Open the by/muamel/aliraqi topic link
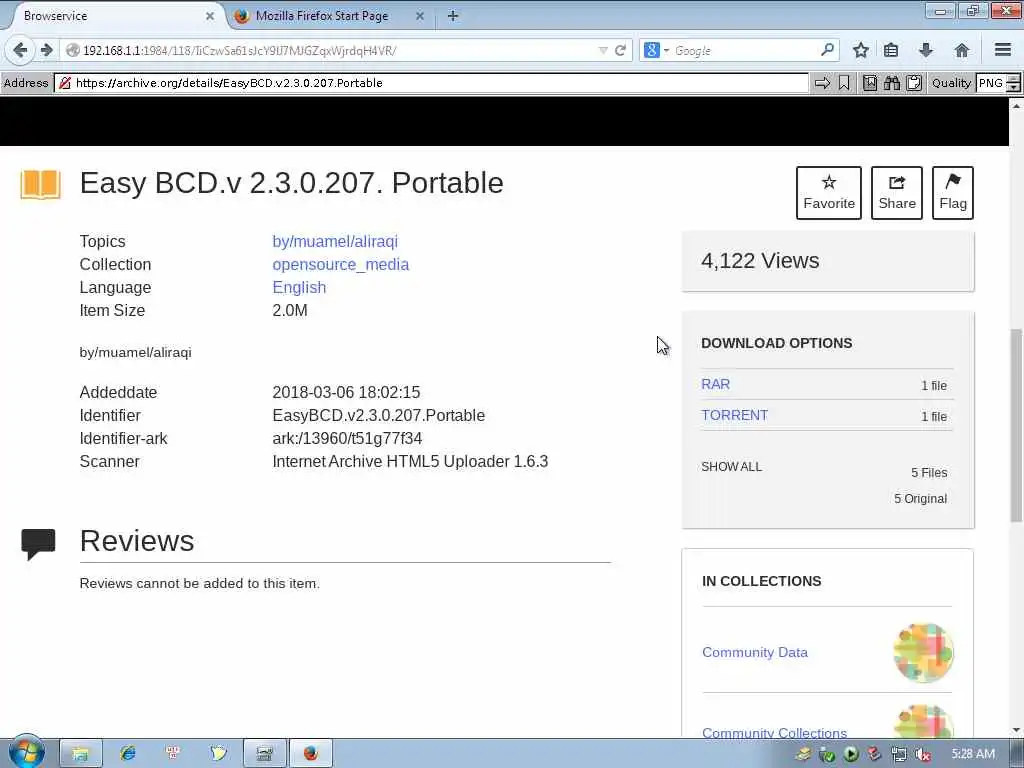This screenshot has height=768, width=1024. (x=335, y=241)
